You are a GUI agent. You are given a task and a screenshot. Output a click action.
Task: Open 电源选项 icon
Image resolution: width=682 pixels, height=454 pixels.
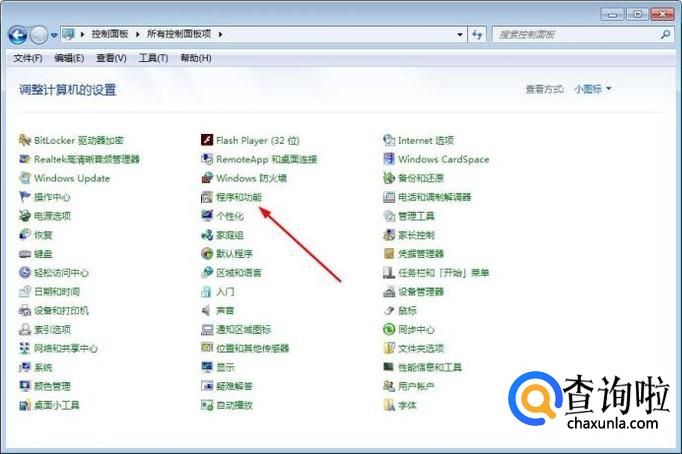[x=24, y=216]
